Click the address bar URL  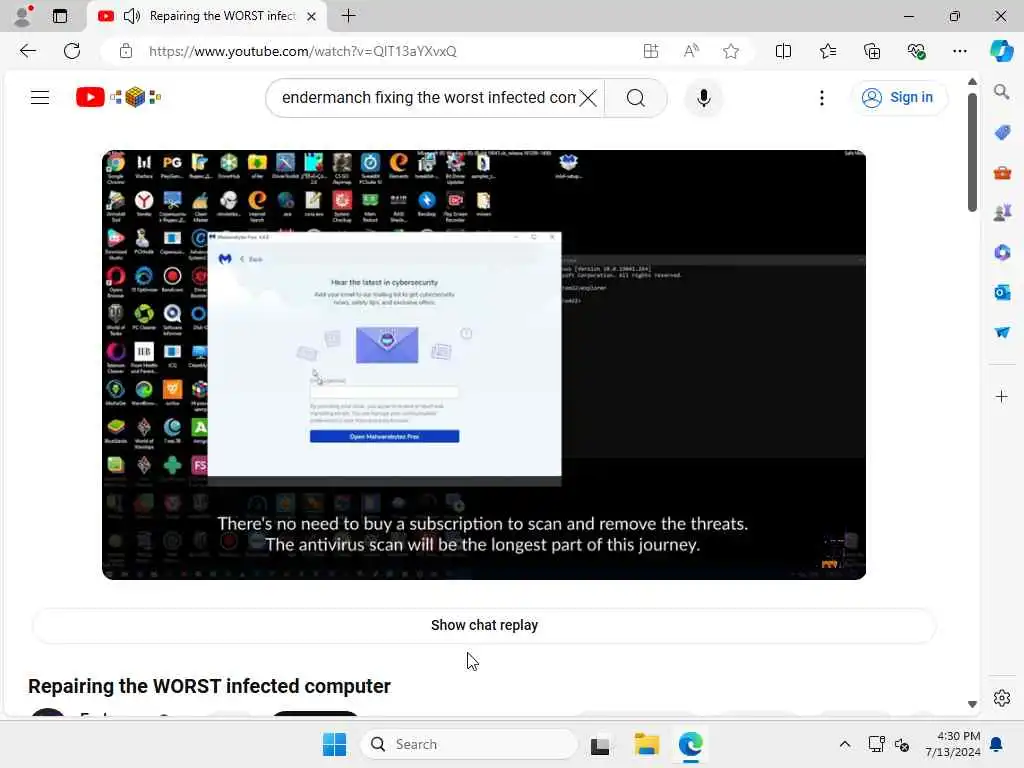pyautogui.click(x=302, y=51)
